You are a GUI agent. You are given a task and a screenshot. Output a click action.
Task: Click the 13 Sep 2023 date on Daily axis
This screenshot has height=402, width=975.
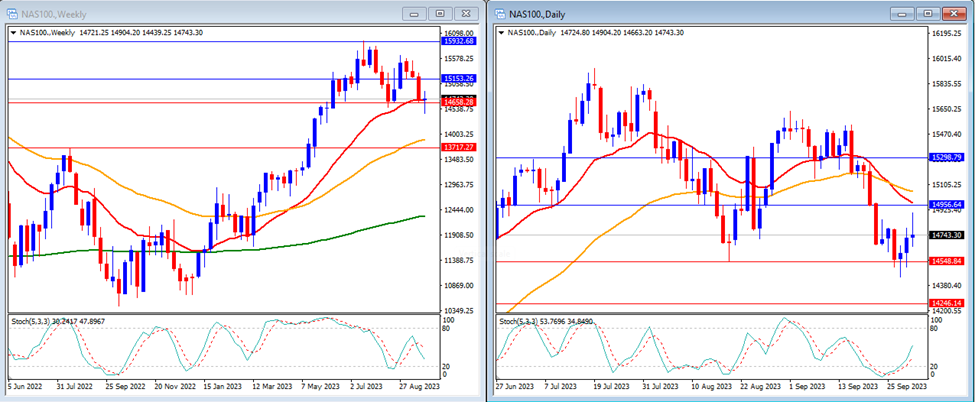[x=860, y=386]
